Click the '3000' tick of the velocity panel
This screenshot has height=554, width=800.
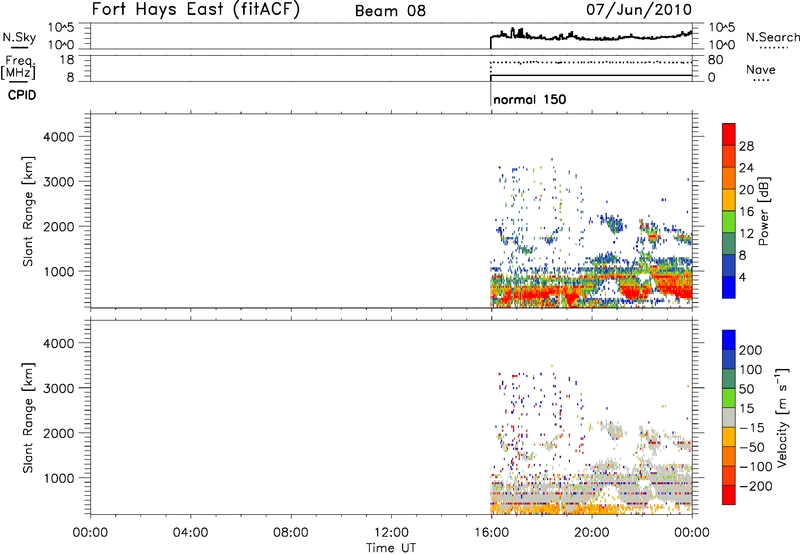[x=59, y=388]
